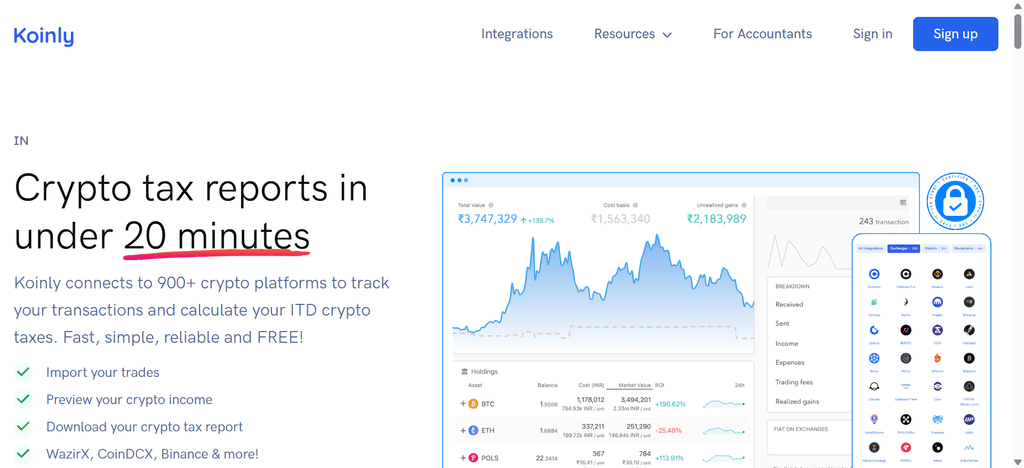Viewport: 1024px width, 468px height.
Task: Click the certified padlock security badge
Action: point(955,201)
